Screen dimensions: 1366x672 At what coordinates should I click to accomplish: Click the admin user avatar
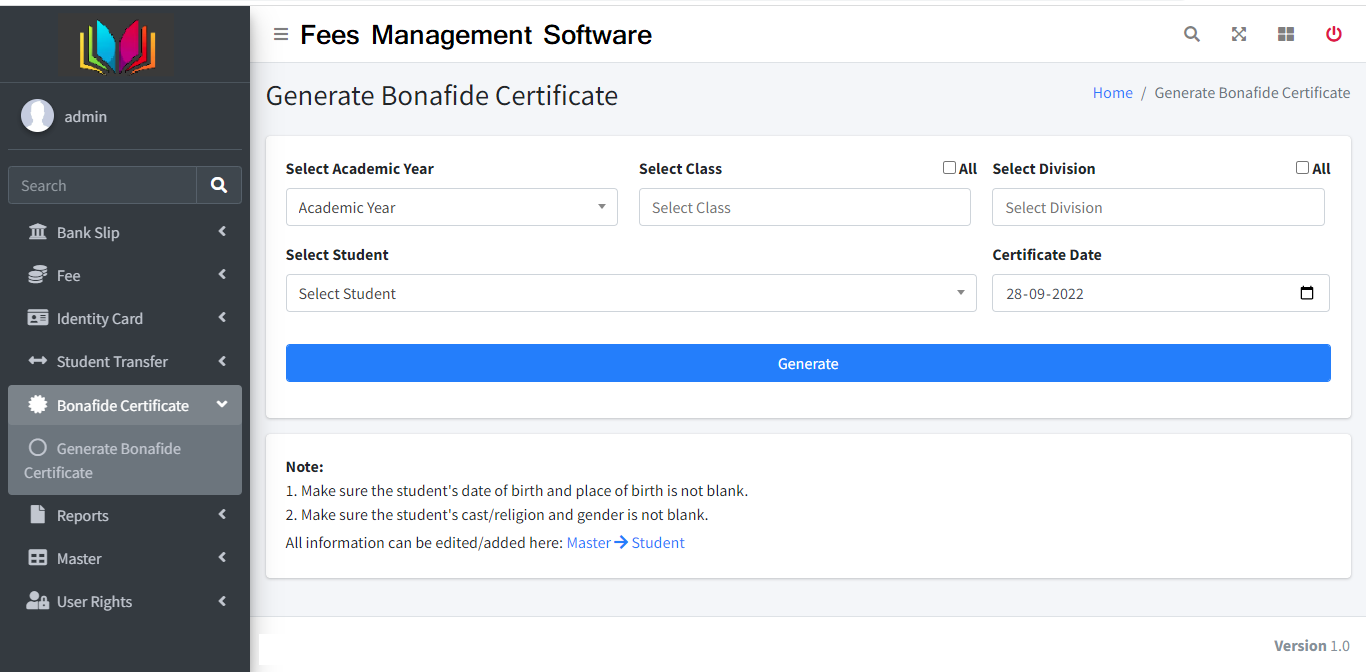(38, 116)
